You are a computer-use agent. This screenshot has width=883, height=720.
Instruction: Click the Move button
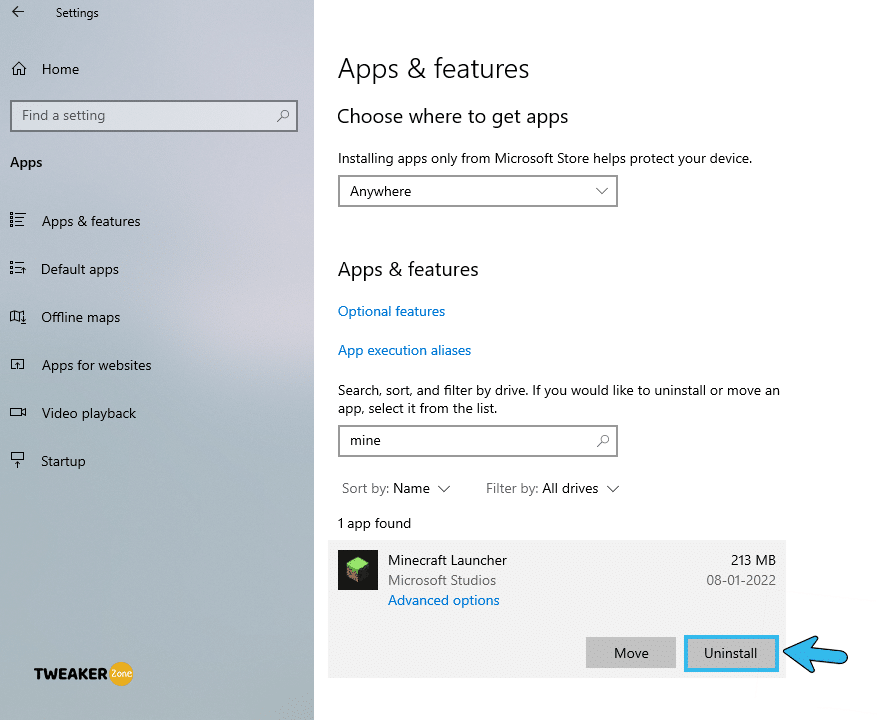click(x=631, y=652)
